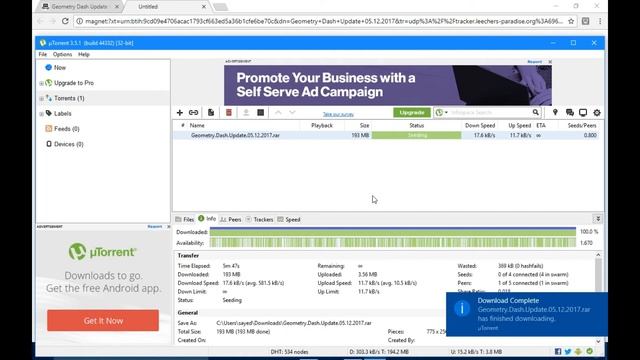
Task: Click the Take our survey link
Action: point(338,114)
